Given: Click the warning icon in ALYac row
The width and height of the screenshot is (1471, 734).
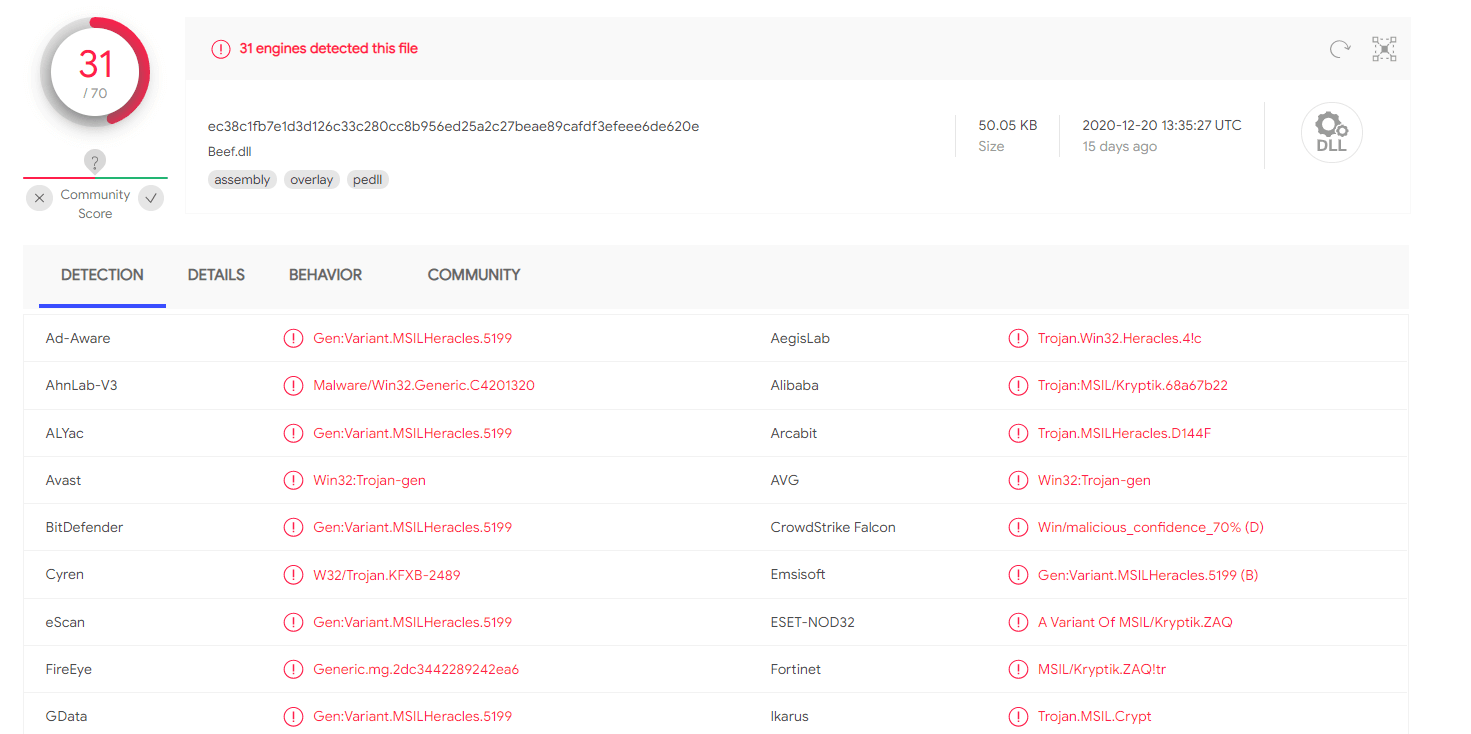Looking at the screenshot, I should [293, 433].
